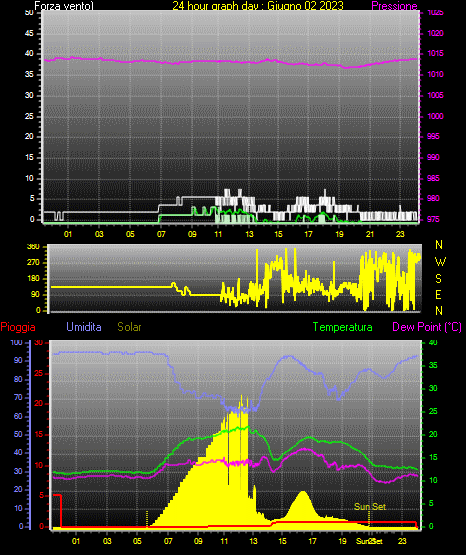Click wind direction axis value 180
This screenshot has width=466, height=555.
click(x=33, y=279)
